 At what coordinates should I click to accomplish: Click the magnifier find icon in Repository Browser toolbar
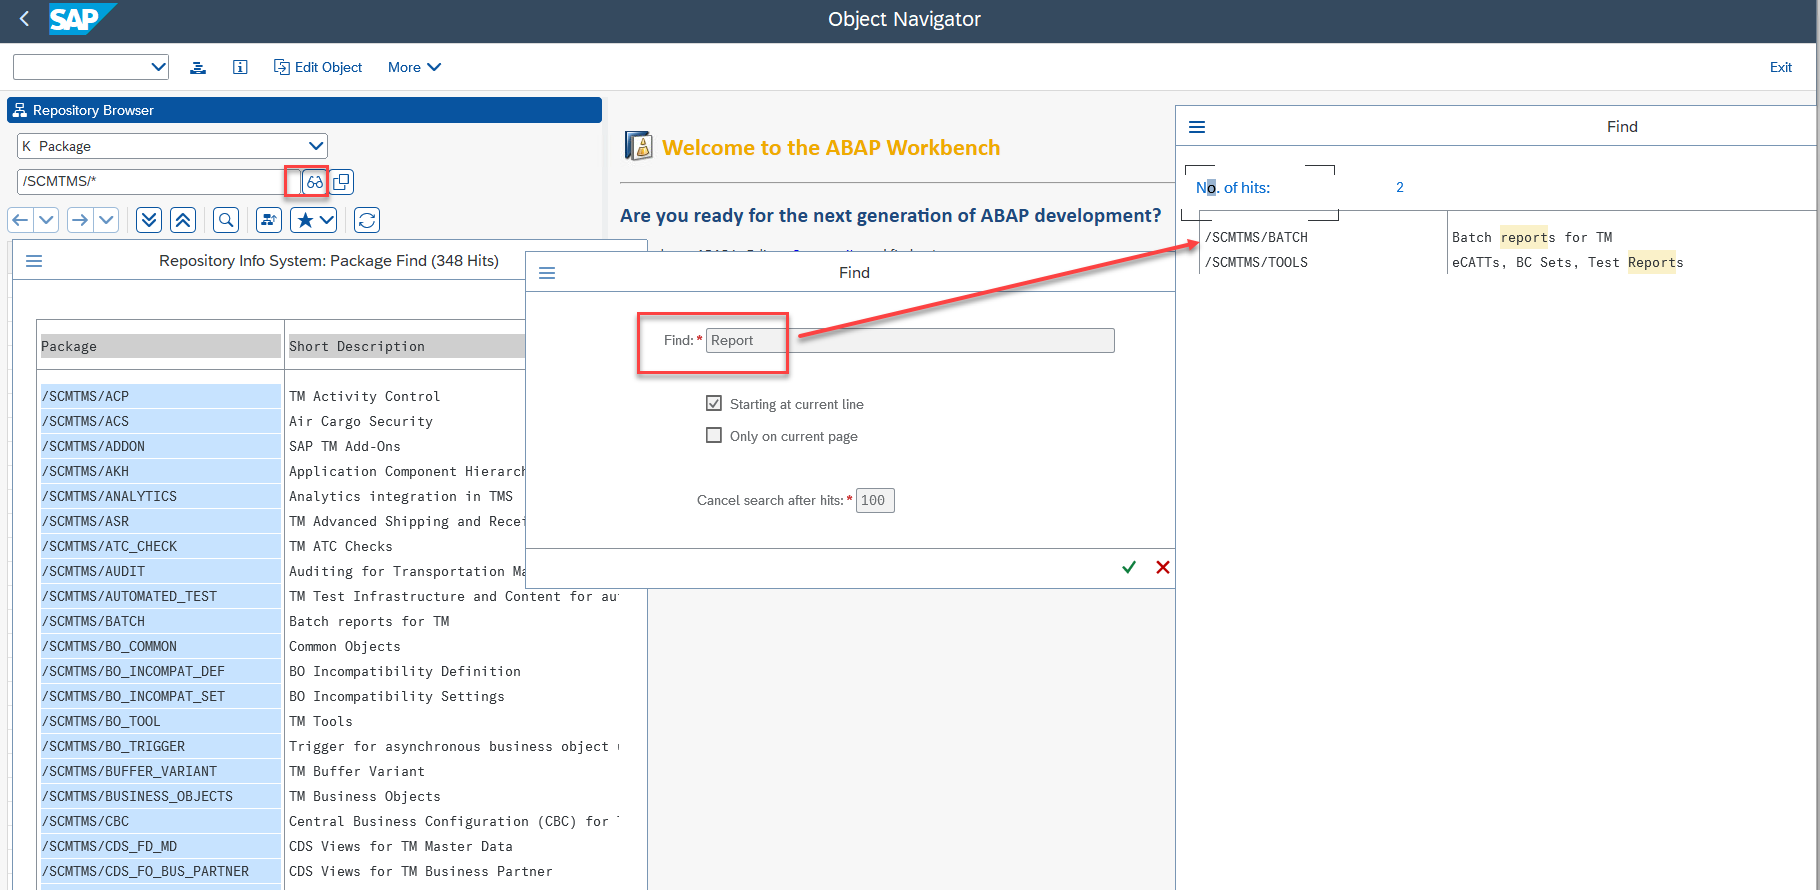[226, 220]
